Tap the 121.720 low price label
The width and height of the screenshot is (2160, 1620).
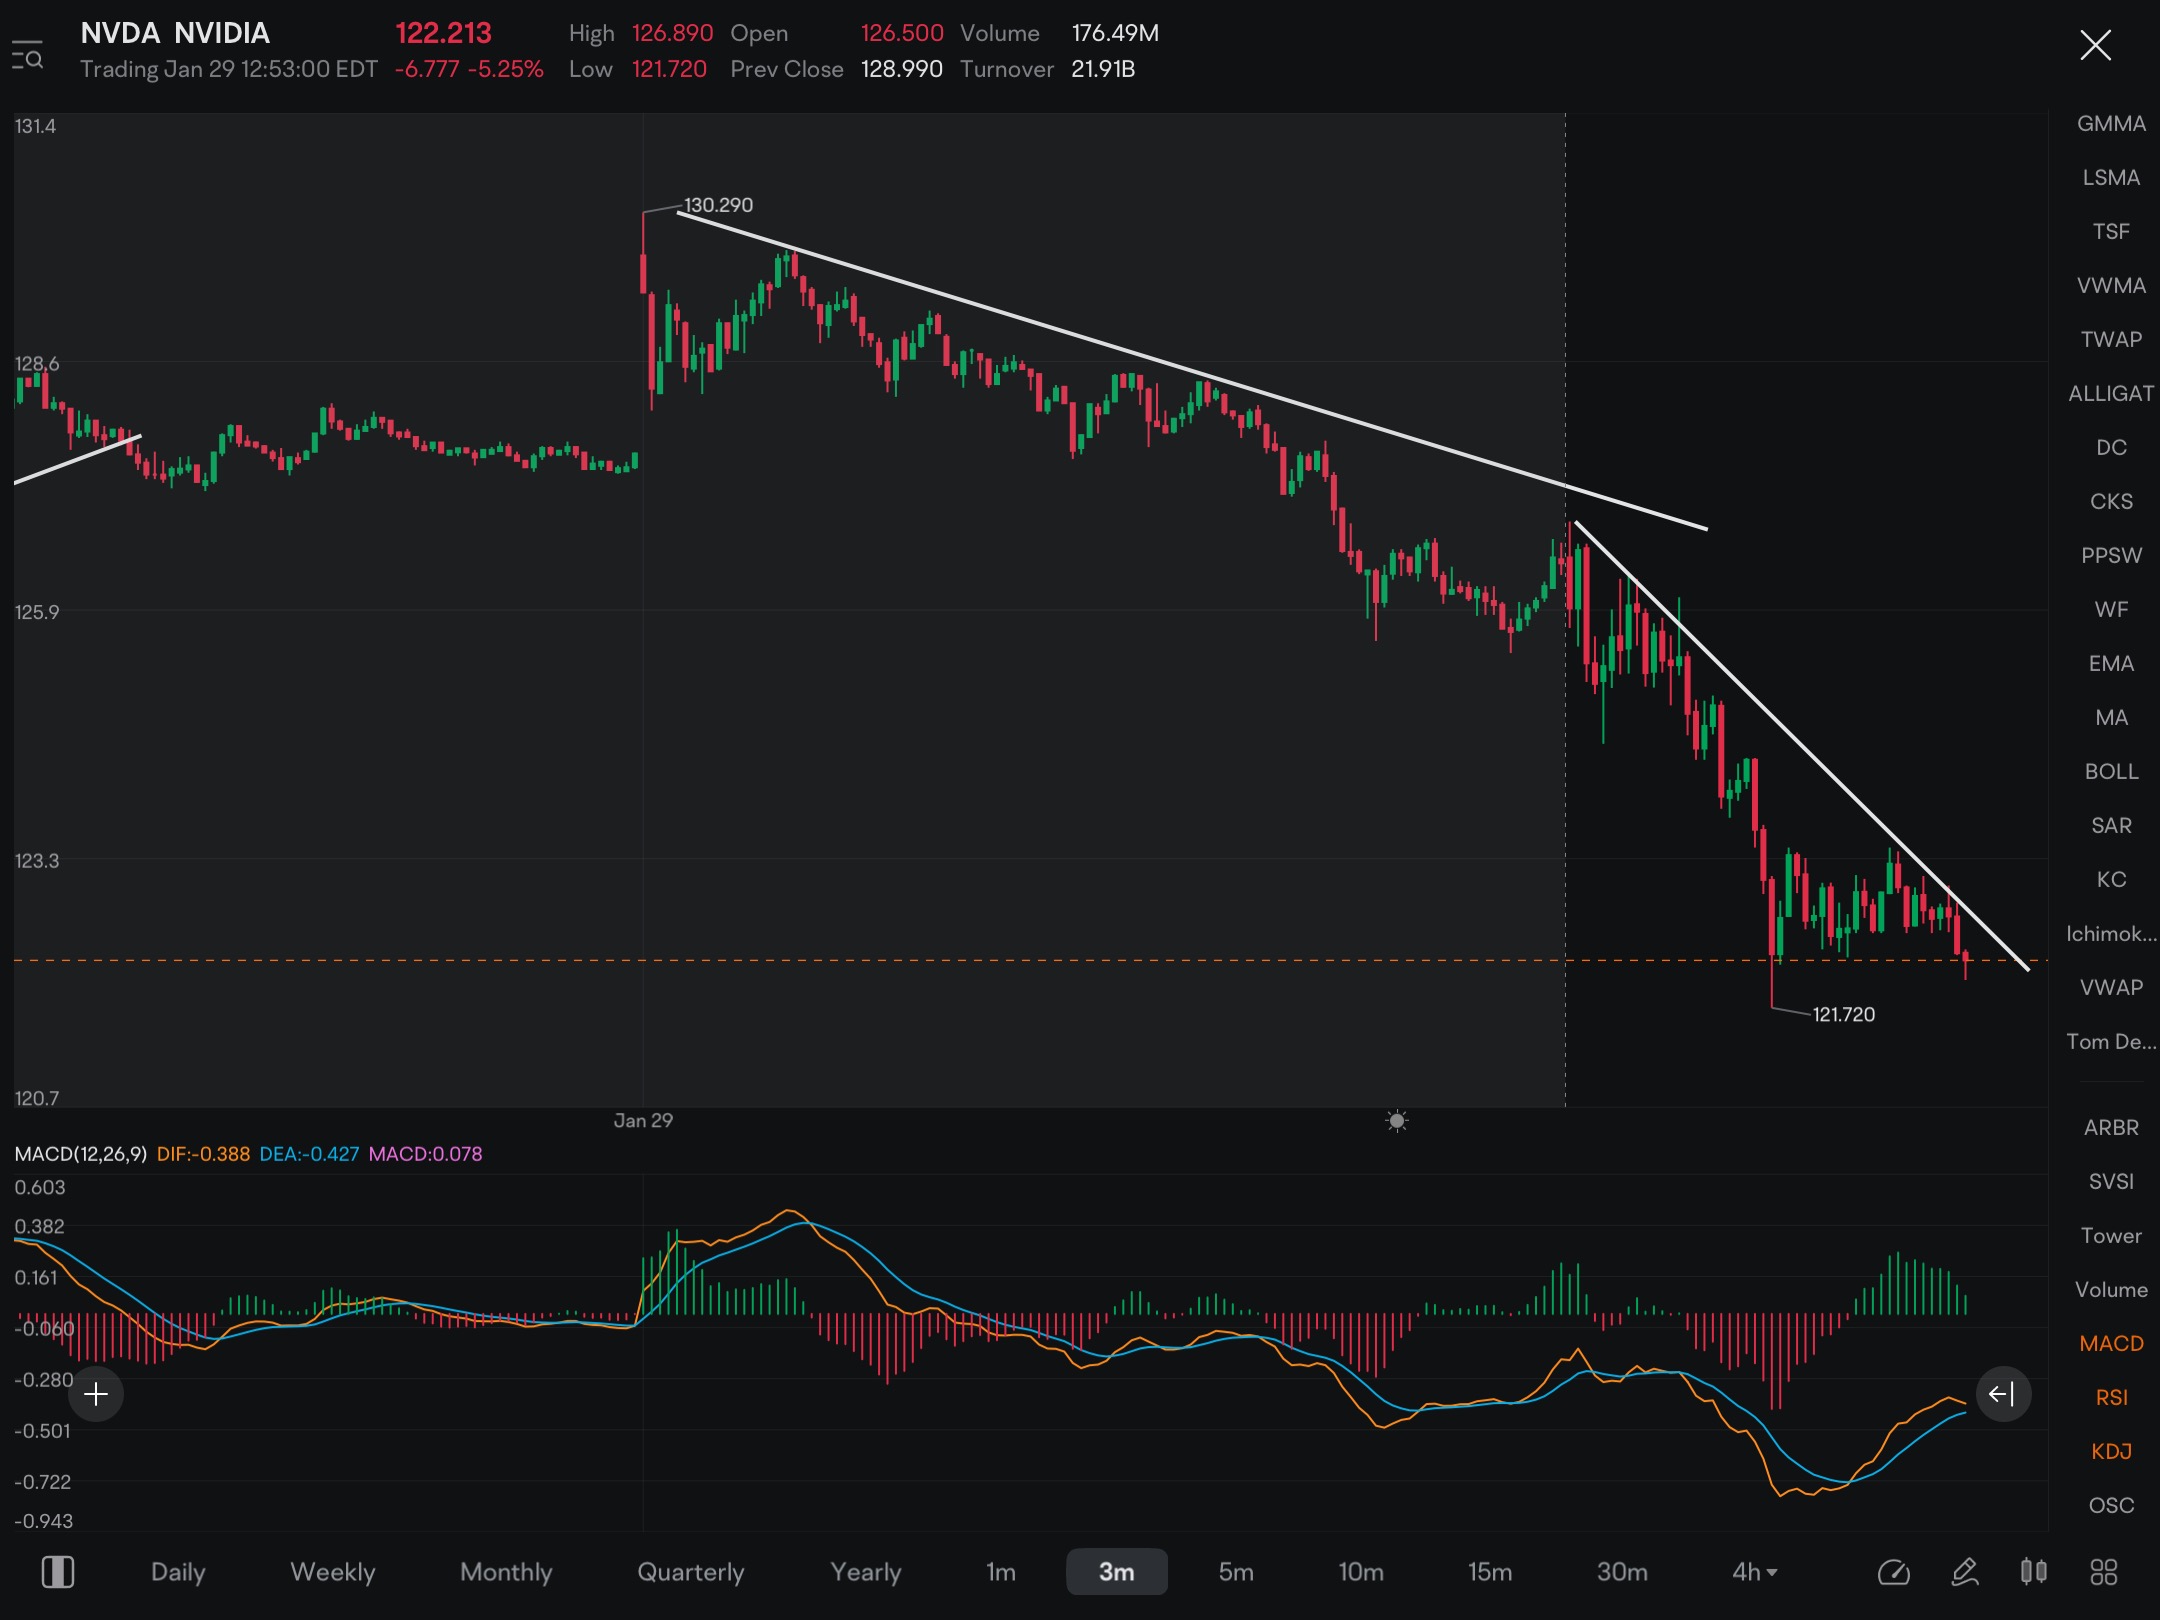point(1843,1015)
